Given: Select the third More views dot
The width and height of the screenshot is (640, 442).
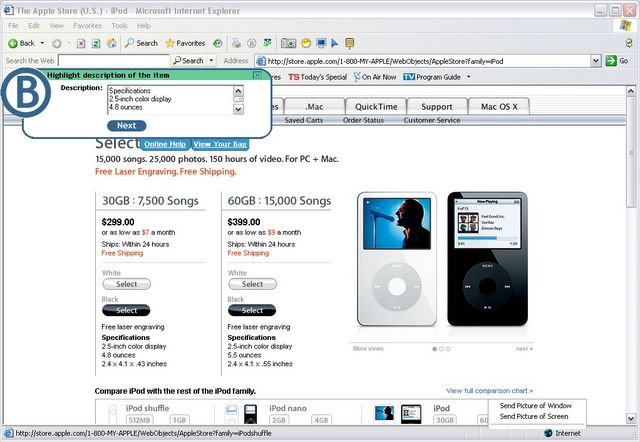Looking at the screenshot, I should (x=448, y=349).
